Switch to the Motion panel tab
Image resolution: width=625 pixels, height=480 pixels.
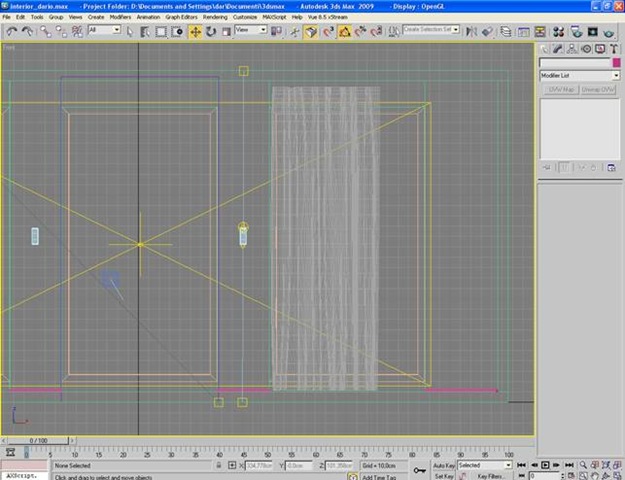tap(586, 49)
